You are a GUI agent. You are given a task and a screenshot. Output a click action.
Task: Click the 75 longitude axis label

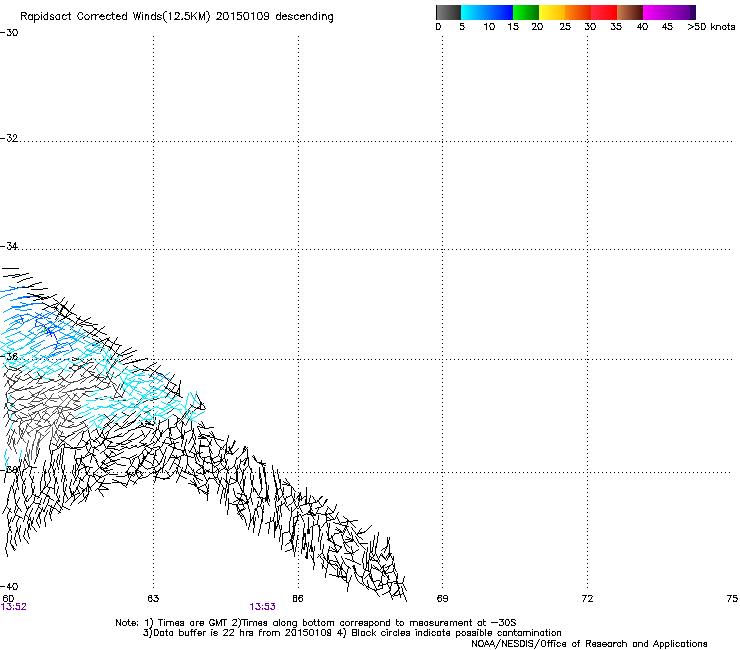pyautogui.click(x=732, y=599)
